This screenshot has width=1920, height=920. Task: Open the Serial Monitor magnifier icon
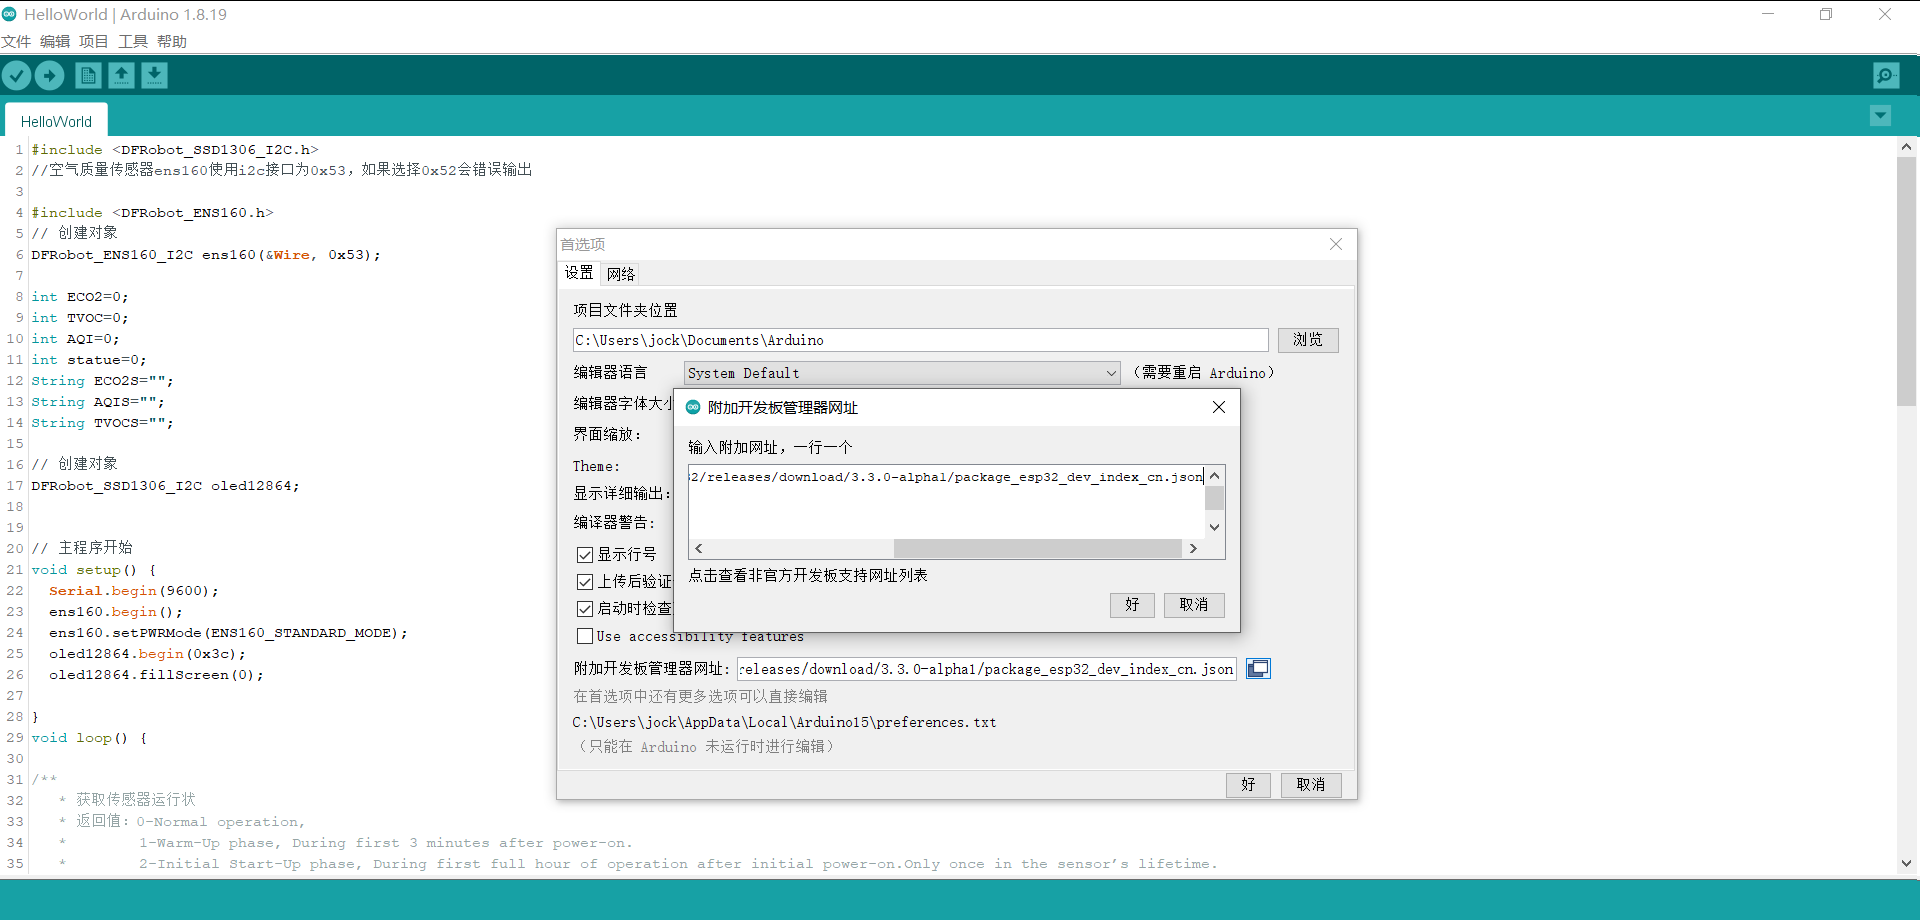1886,76
